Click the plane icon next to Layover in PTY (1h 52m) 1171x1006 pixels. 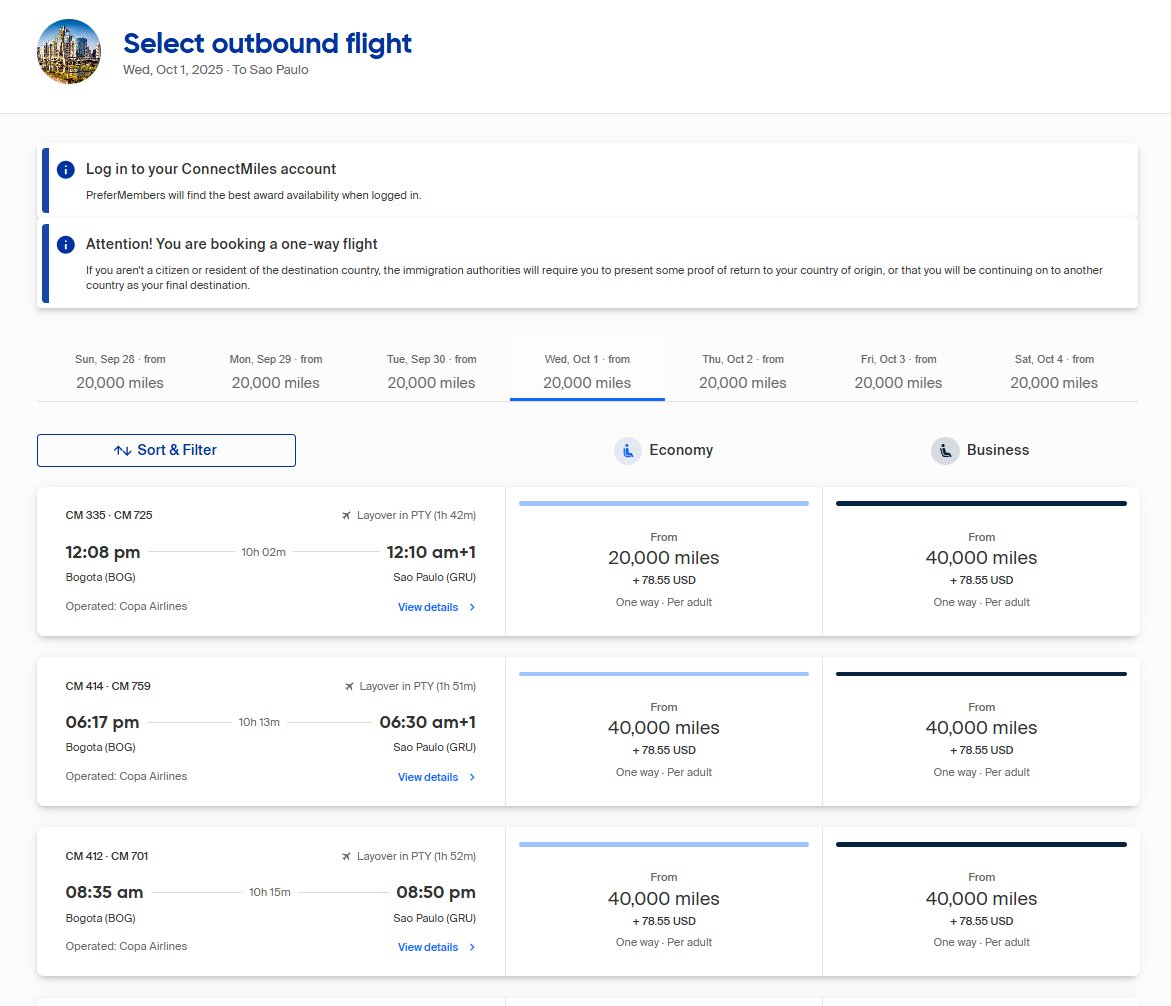tap(346, 857)
